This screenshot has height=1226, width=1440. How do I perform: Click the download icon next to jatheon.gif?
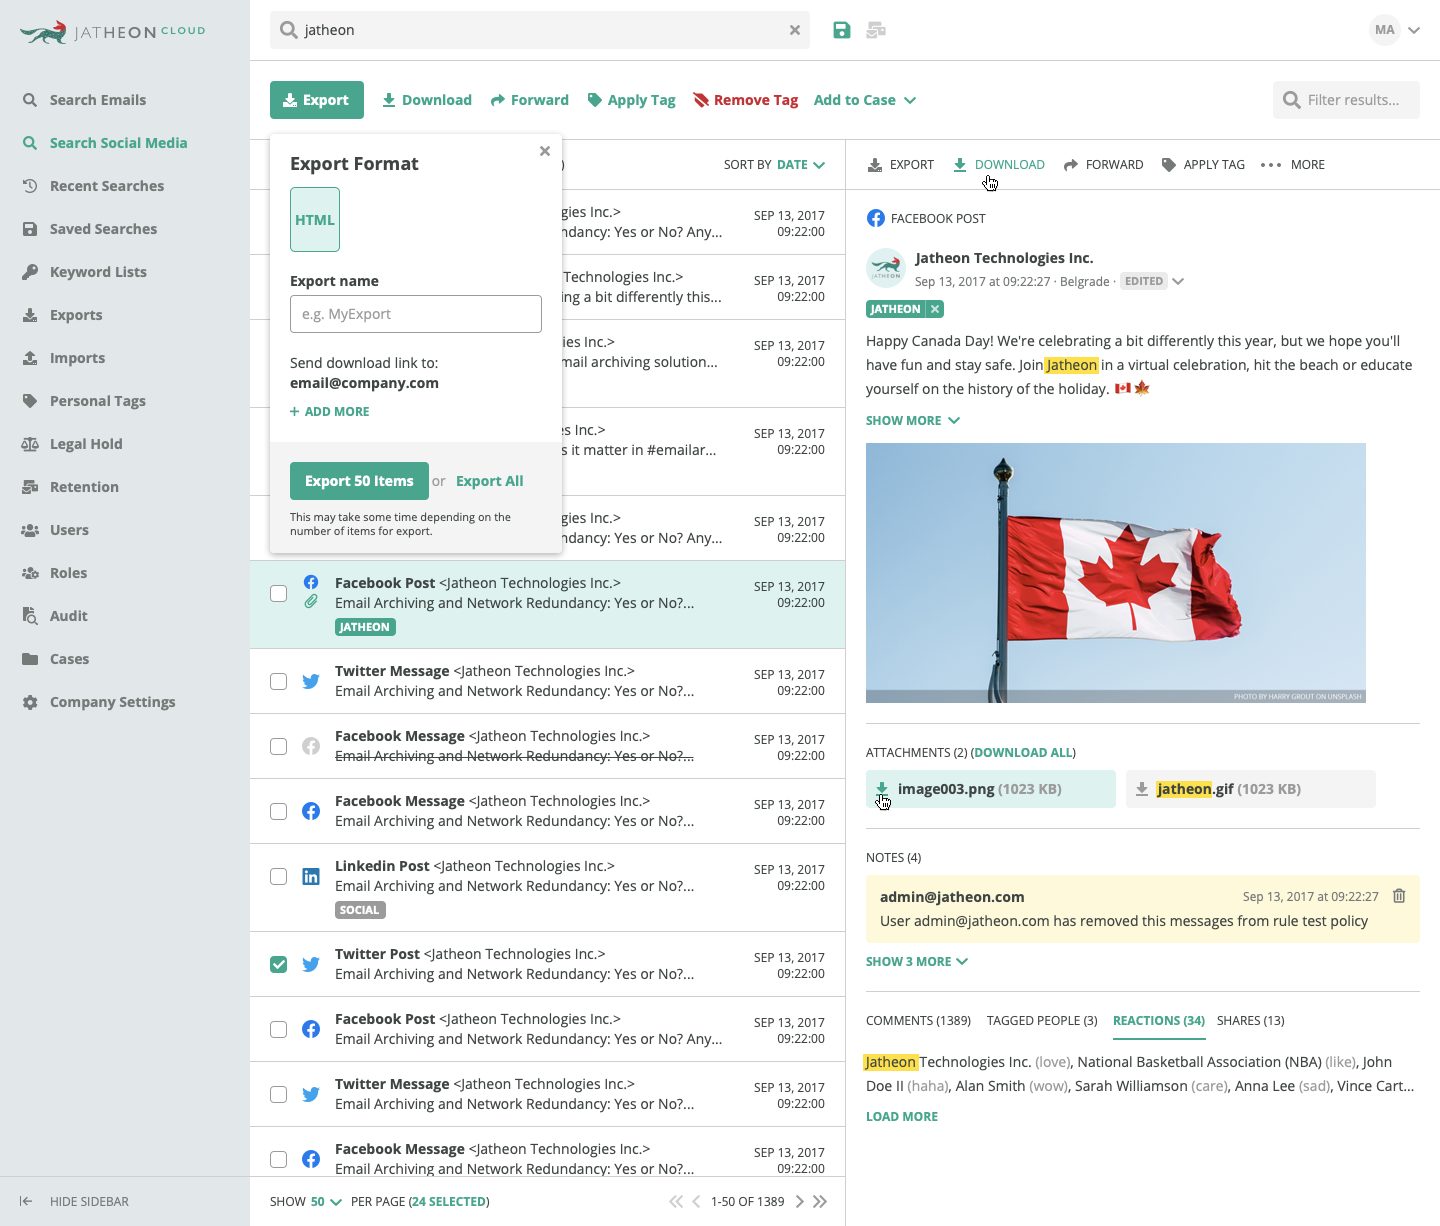[1142, 789]
